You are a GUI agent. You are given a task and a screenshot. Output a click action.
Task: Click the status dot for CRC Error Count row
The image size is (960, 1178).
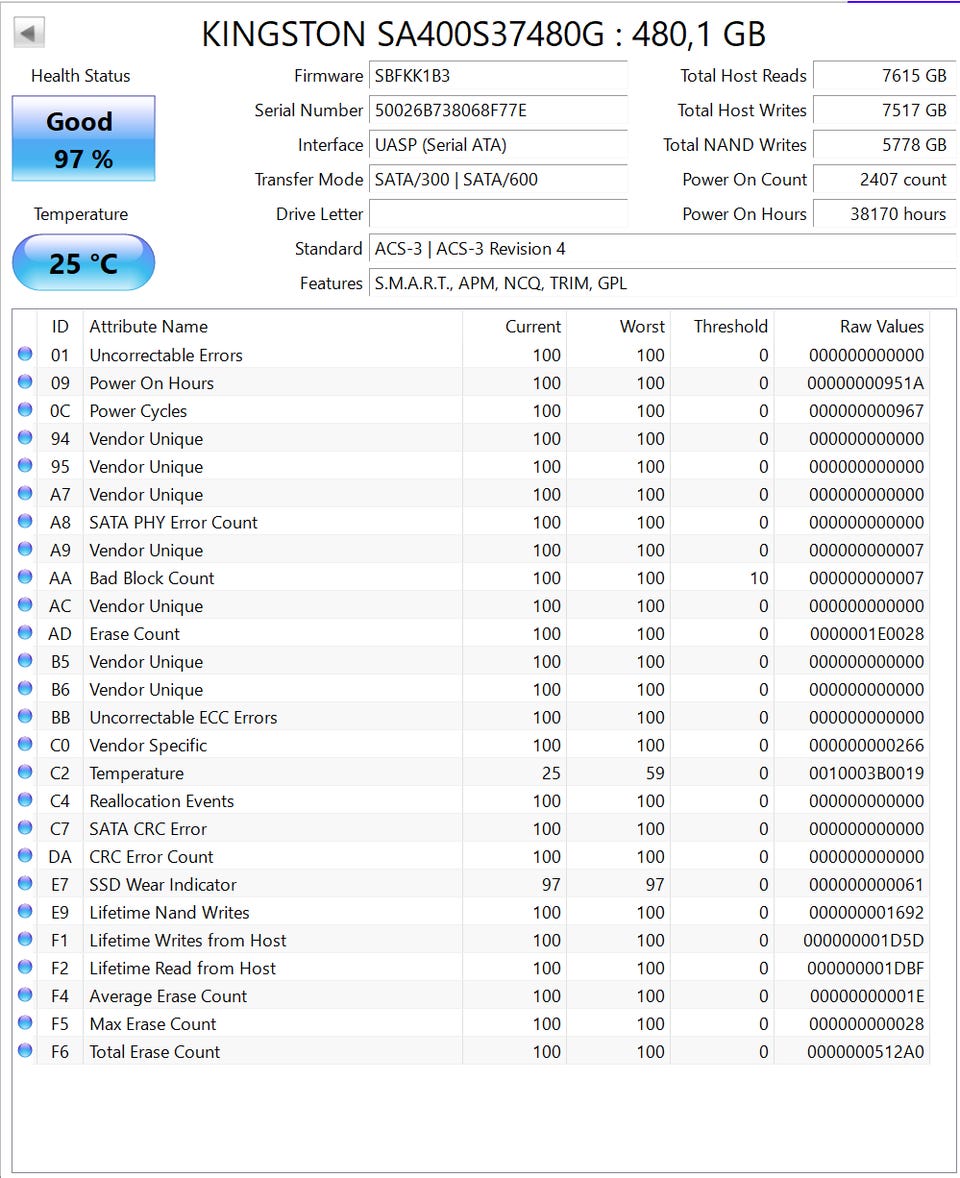[x=25, y=855]
